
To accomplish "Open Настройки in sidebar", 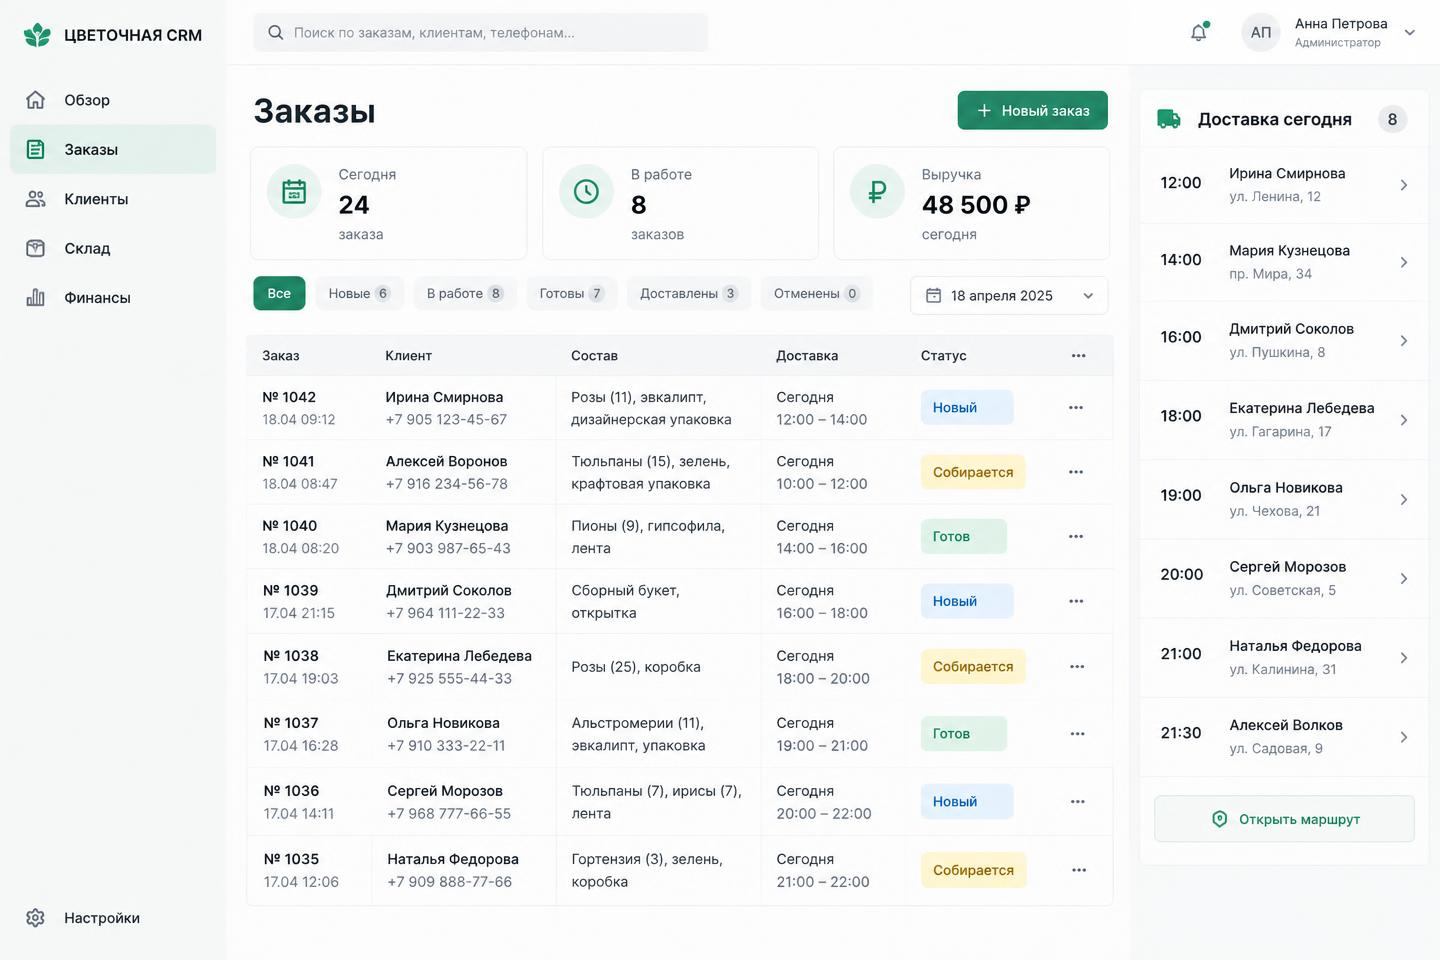I will coord(113,918).
